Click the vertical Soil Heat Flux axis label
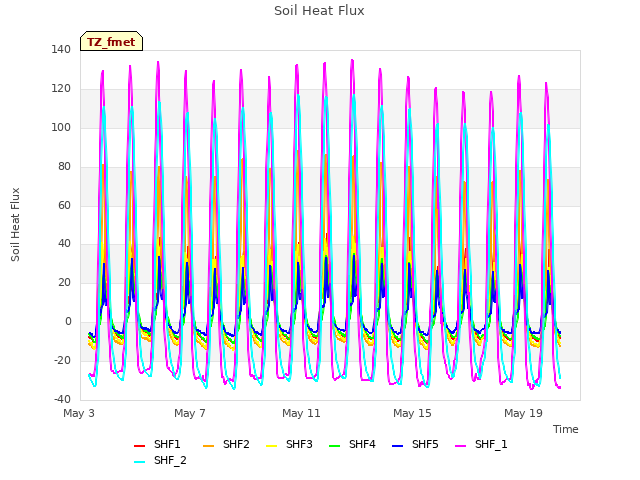The width and height of the screenshot is (640, 480). [15, 224]
